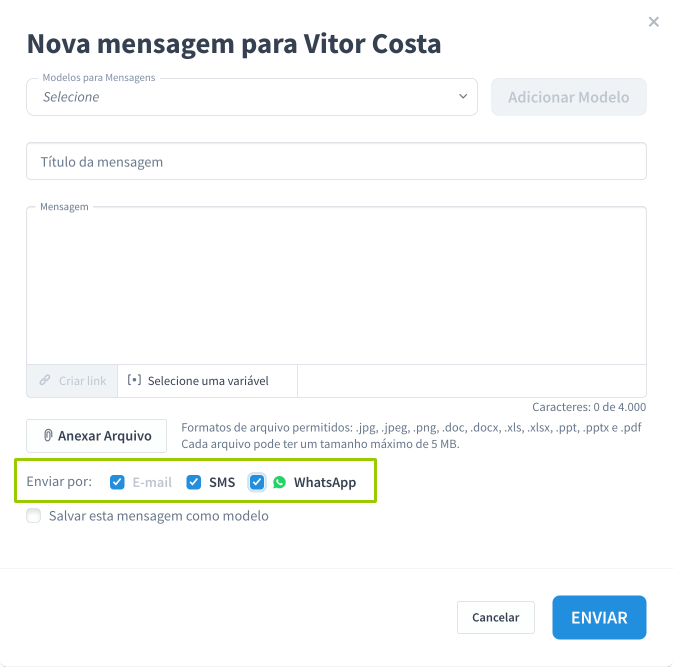This screenshot has height=667, width=673.
Task: Click the WhatsApp logo icon
Action: (279, 482)
